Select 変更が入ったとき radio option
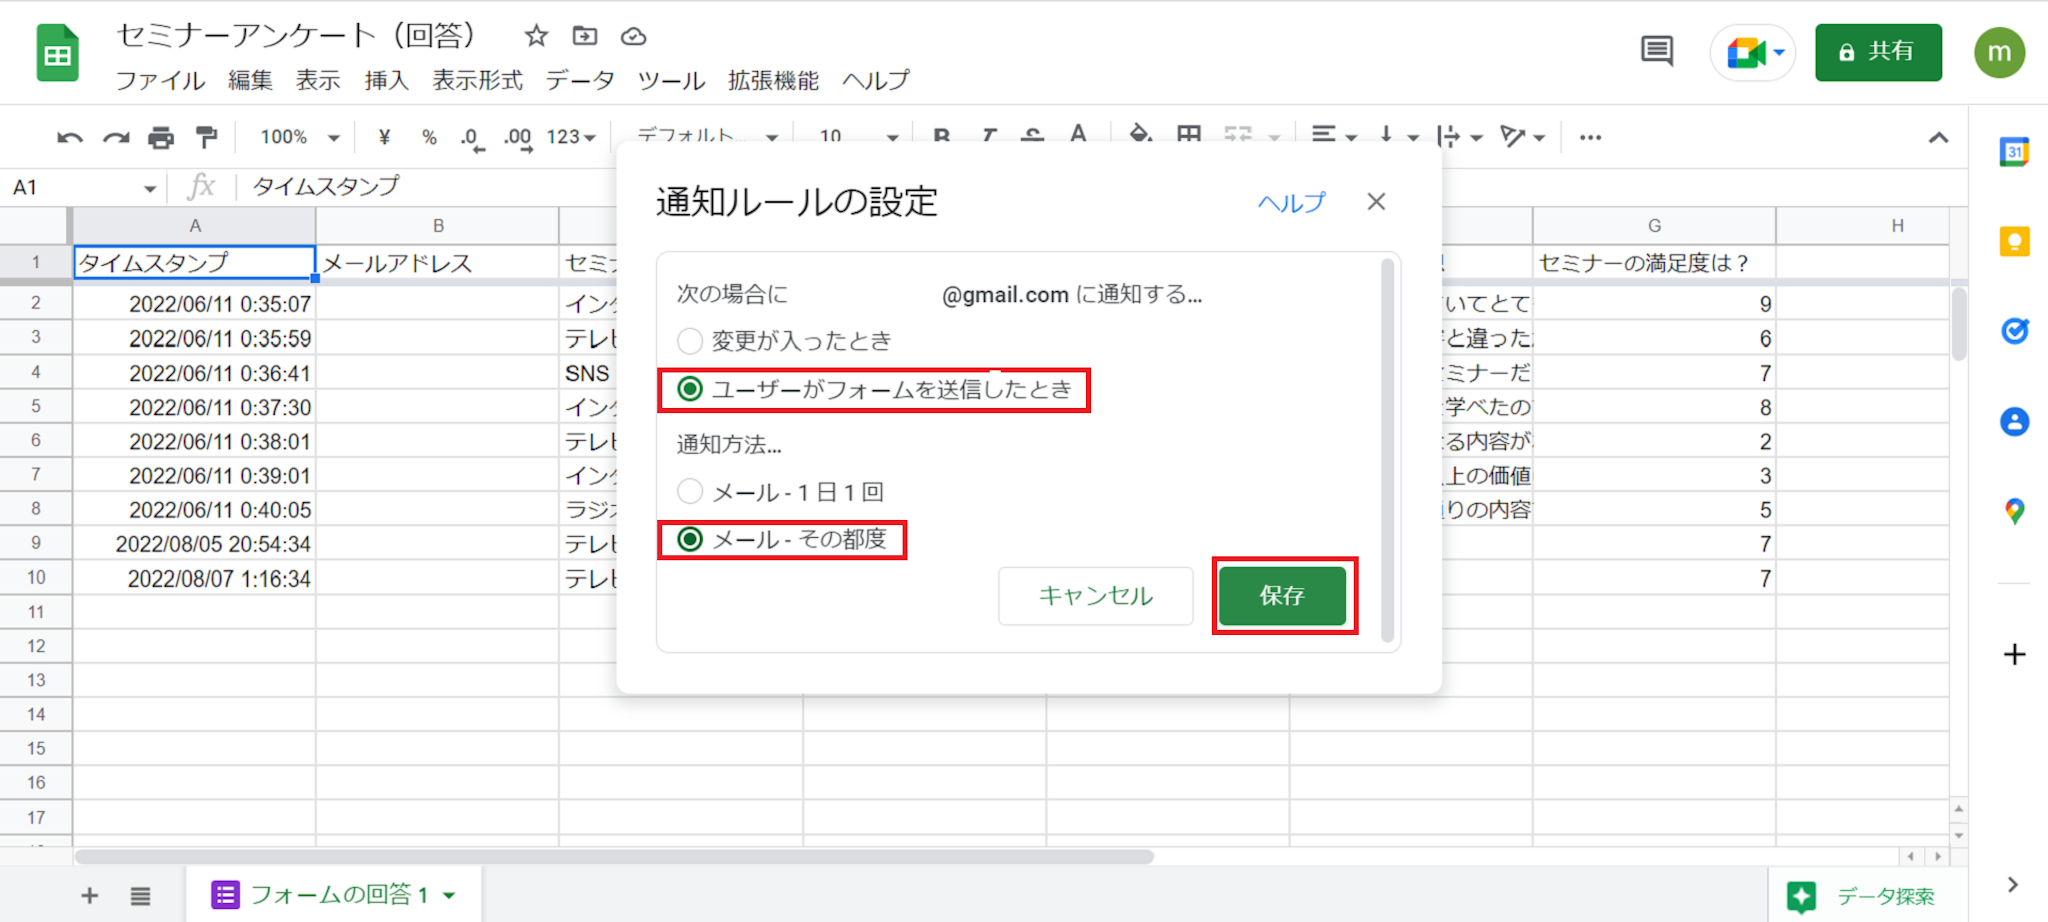This screenshot has height=922, width=2048. pos(690,341)
